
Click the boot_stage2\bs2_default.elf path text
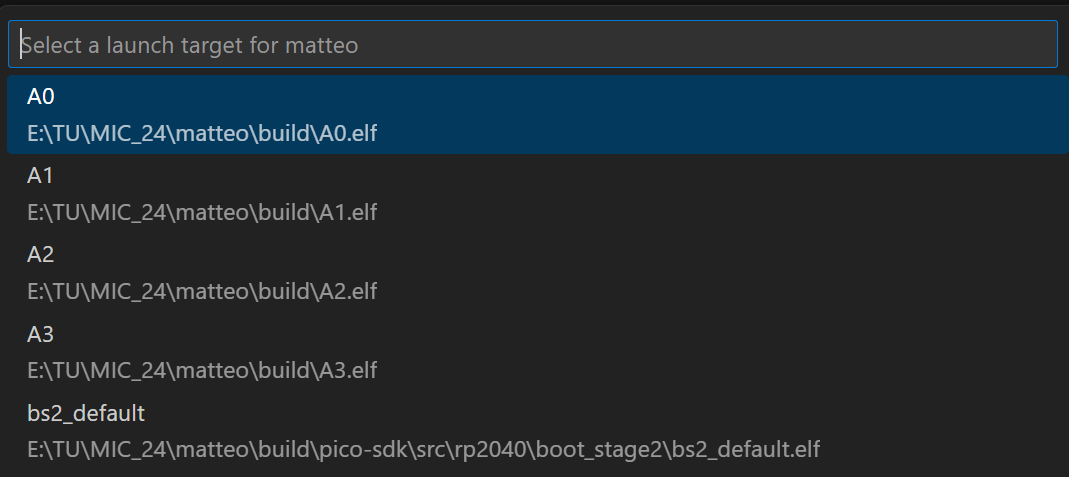click(423, 449)
